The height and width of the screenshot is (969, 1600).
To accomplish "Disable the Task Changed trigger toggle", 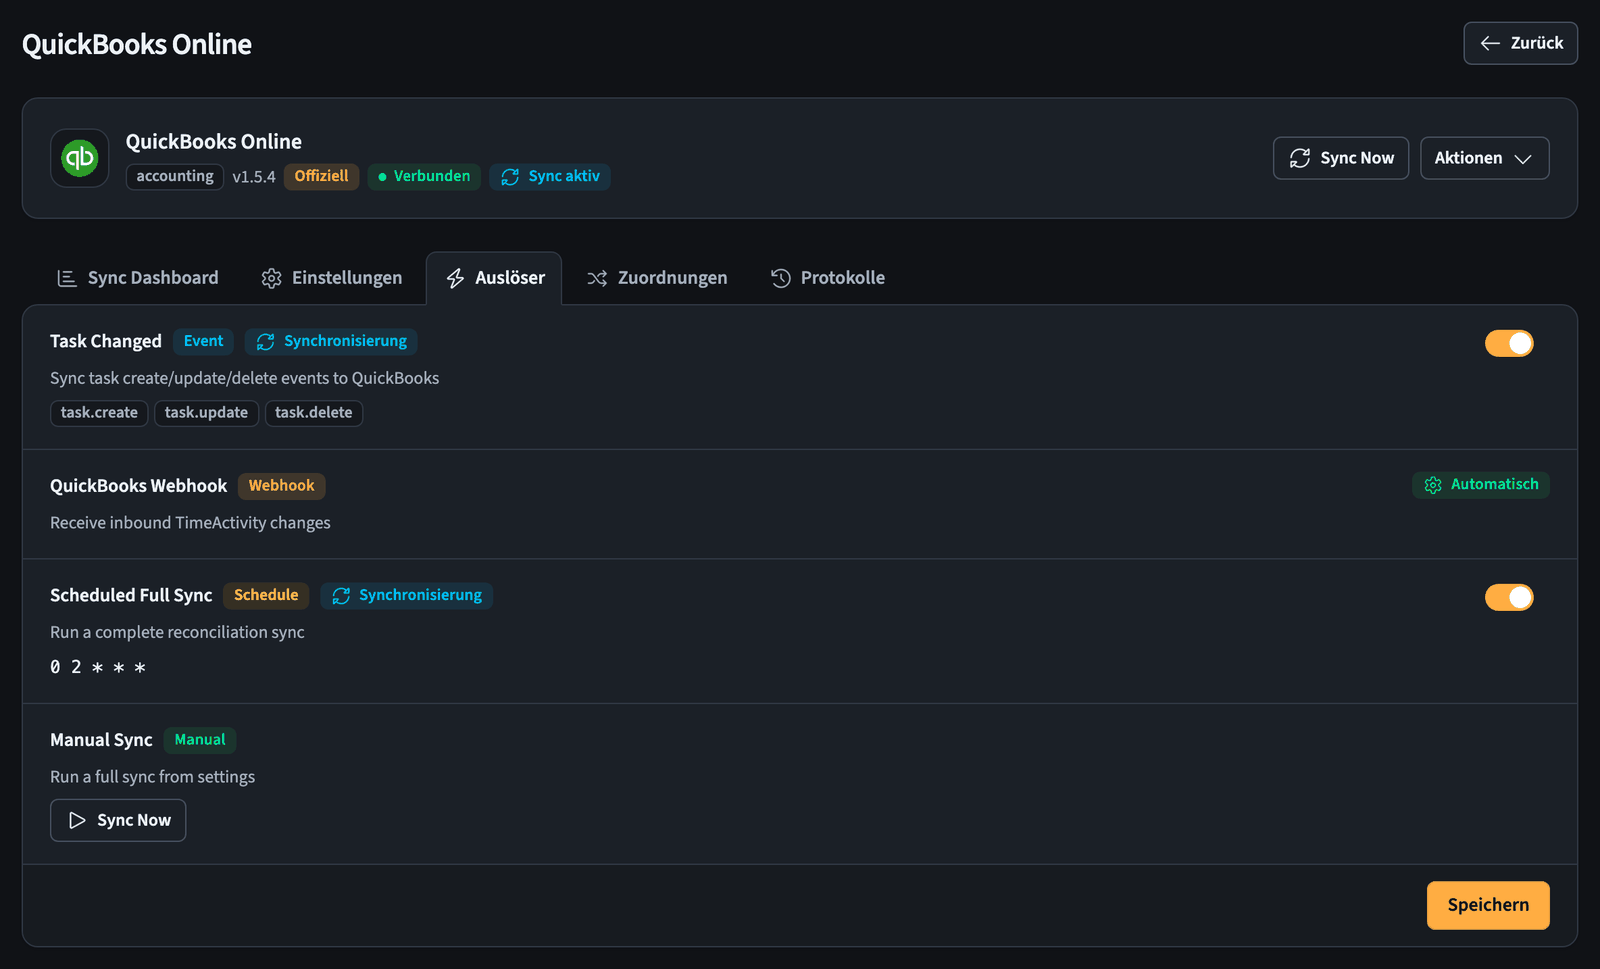I will click(1509, 343).
